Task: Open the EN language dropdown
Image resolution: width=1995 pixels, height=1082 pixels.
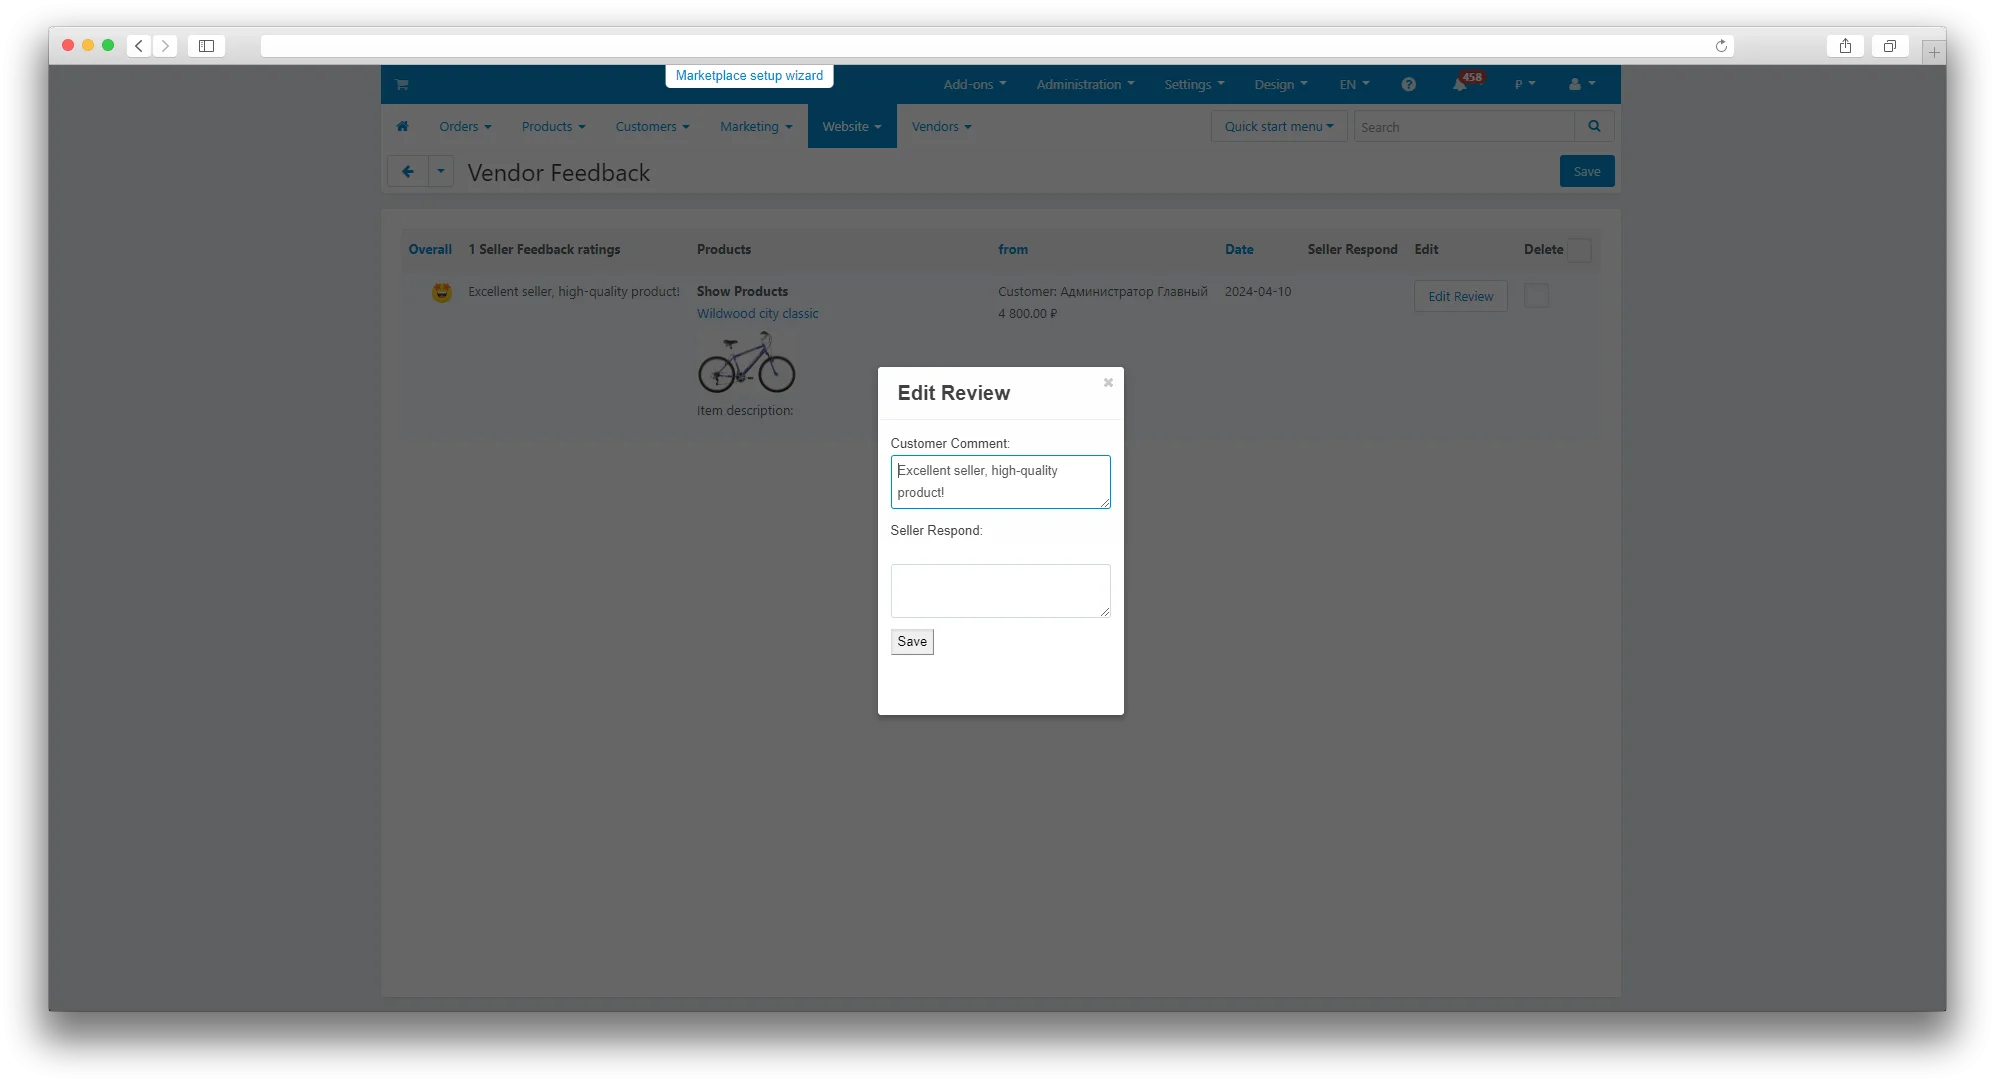Action: [1354, 85]
